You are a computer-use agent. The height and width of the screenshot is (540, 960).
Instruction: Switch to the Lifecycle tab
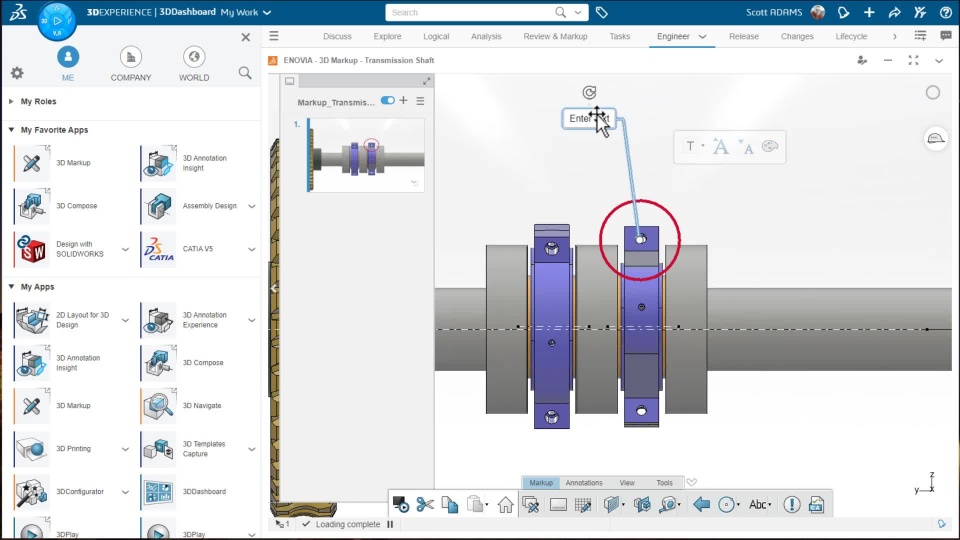click(x=851, y=37)
